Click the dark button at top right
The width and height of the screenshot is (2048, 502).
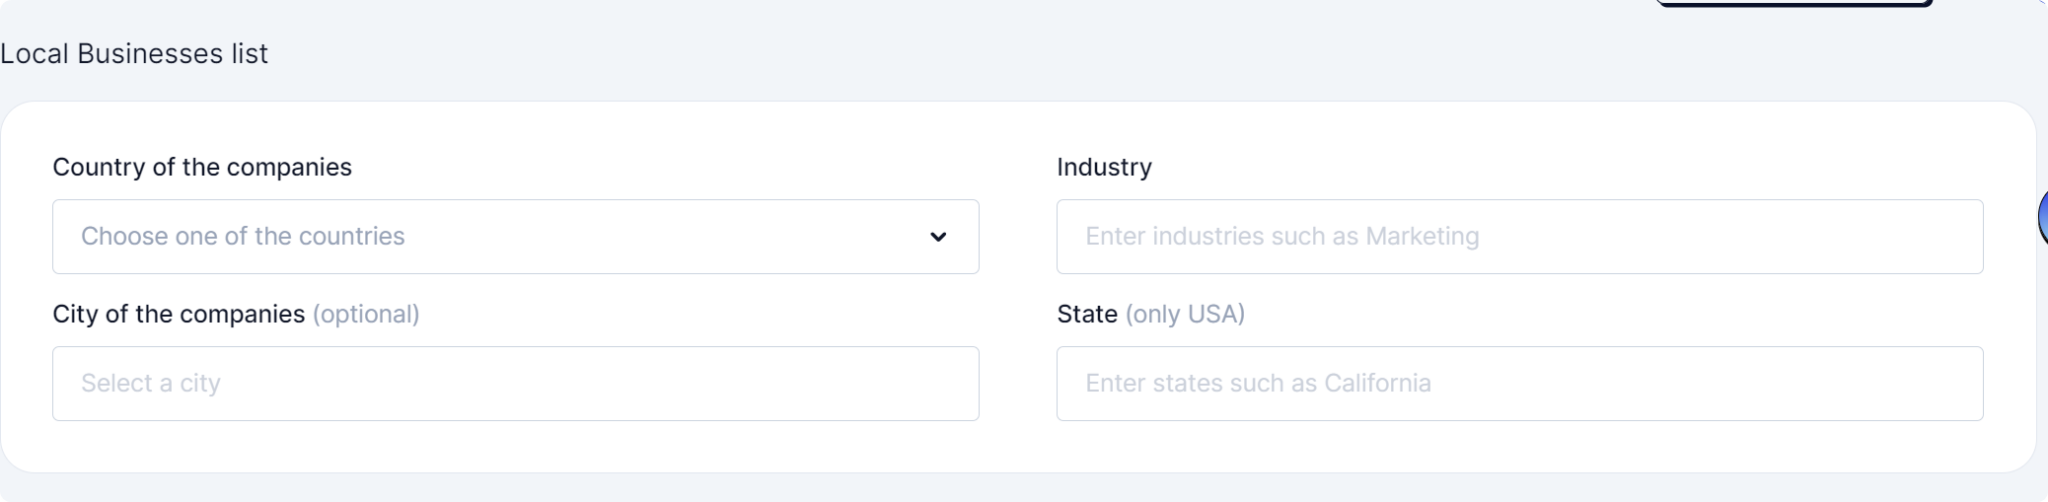tap(1793, 3)
